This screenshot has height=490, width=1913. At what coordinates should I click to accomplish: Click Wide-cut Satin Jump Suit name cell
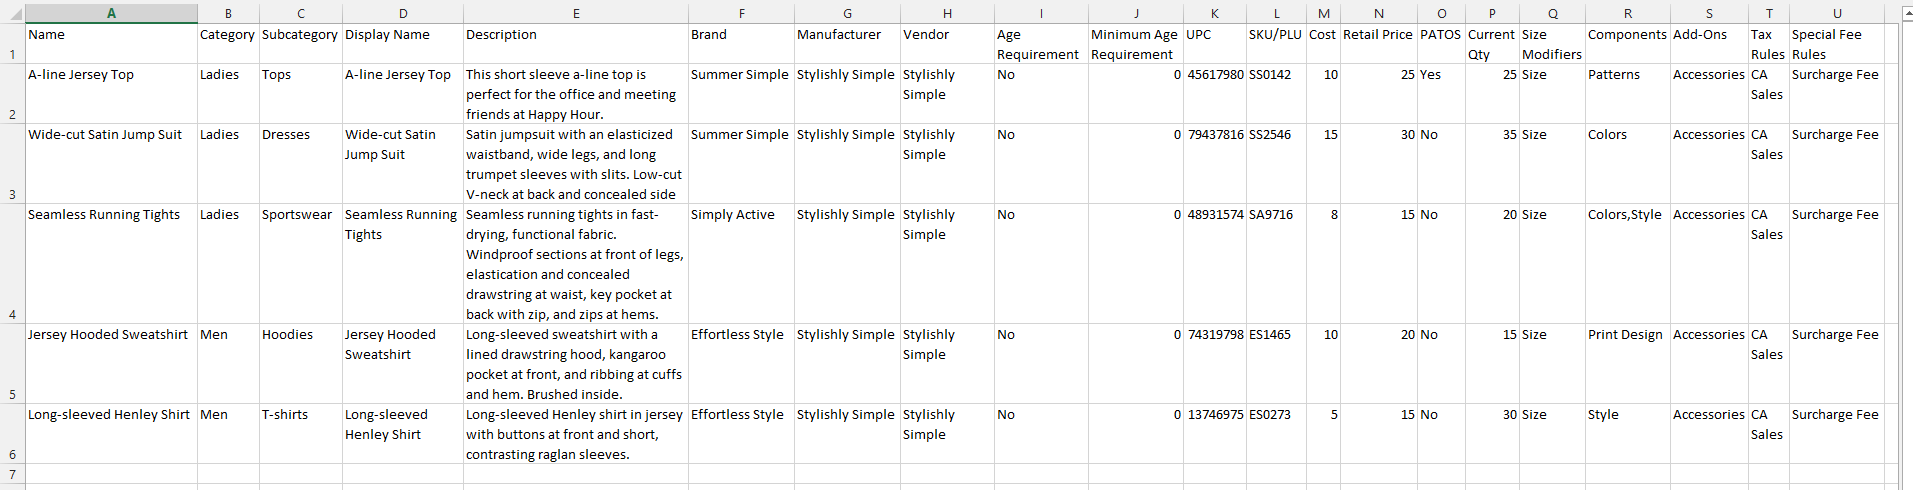pyautogui.click(x=111, y=164)
